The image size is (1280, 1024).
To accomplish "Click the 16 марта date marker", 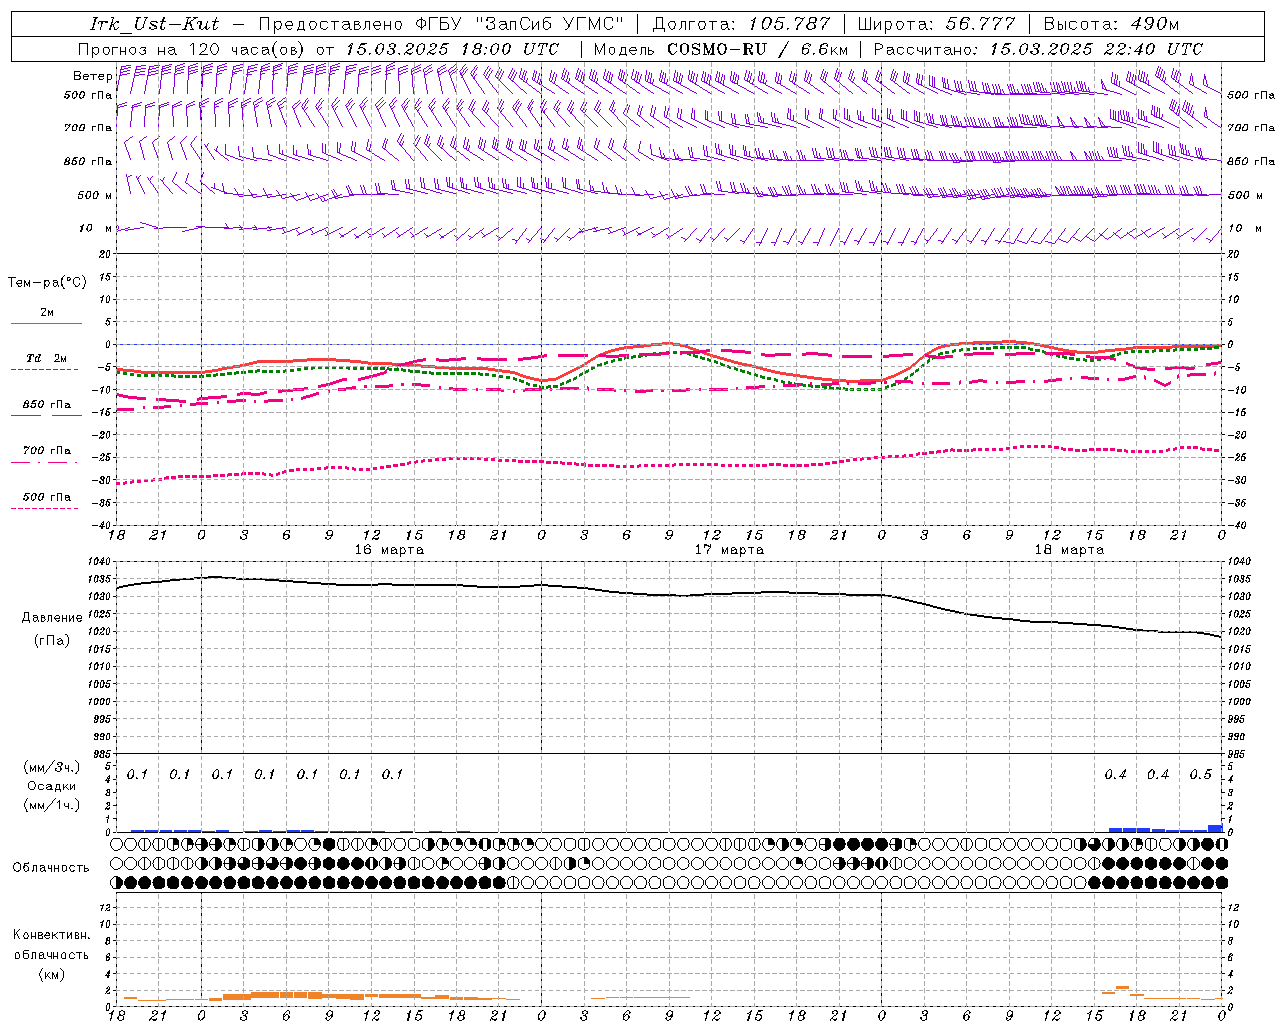I will 389,550.
